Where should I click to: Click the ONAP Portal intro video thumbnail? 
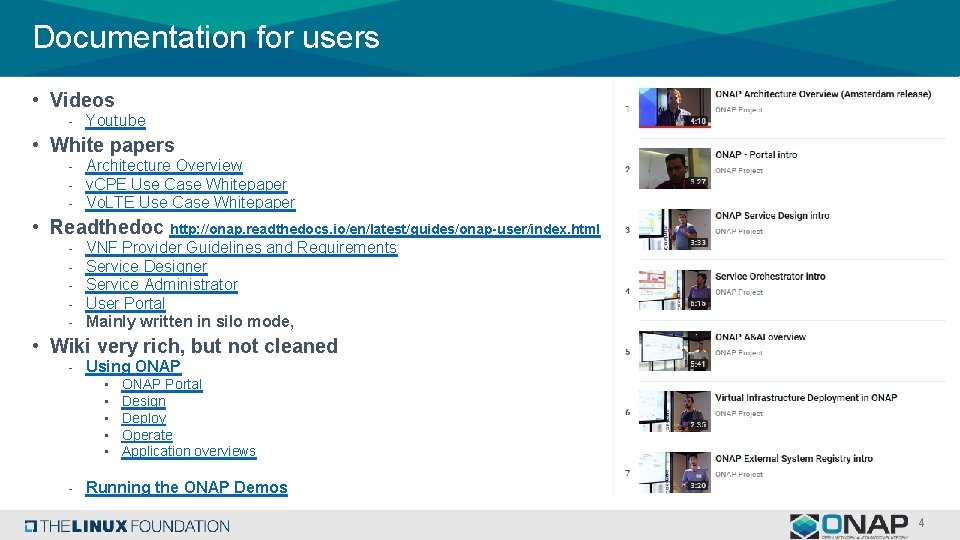tap(675, 168)
